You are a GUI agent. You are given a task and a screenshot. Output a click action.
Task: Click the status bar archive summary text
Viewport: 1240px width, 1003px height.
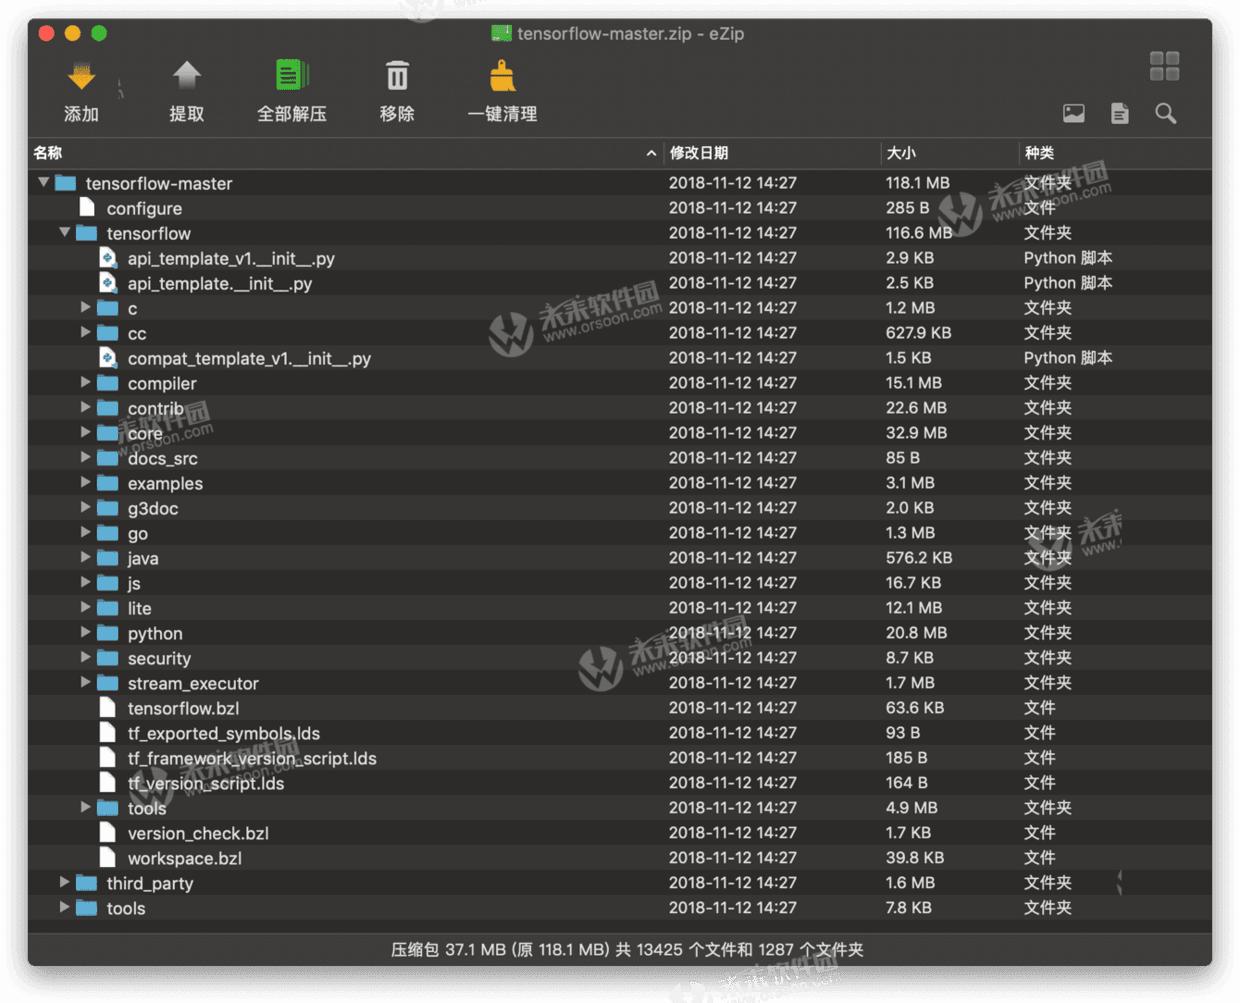(x=627, y=949)
